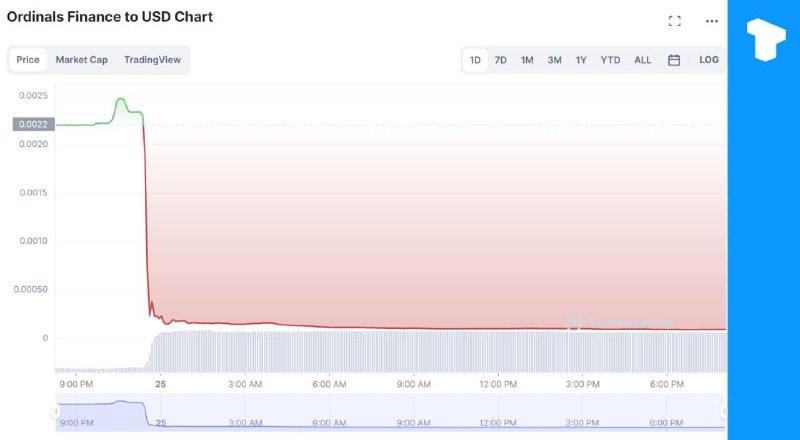800x440 pixels.
Task: Select the 7D time range
Action: point(501,60)
